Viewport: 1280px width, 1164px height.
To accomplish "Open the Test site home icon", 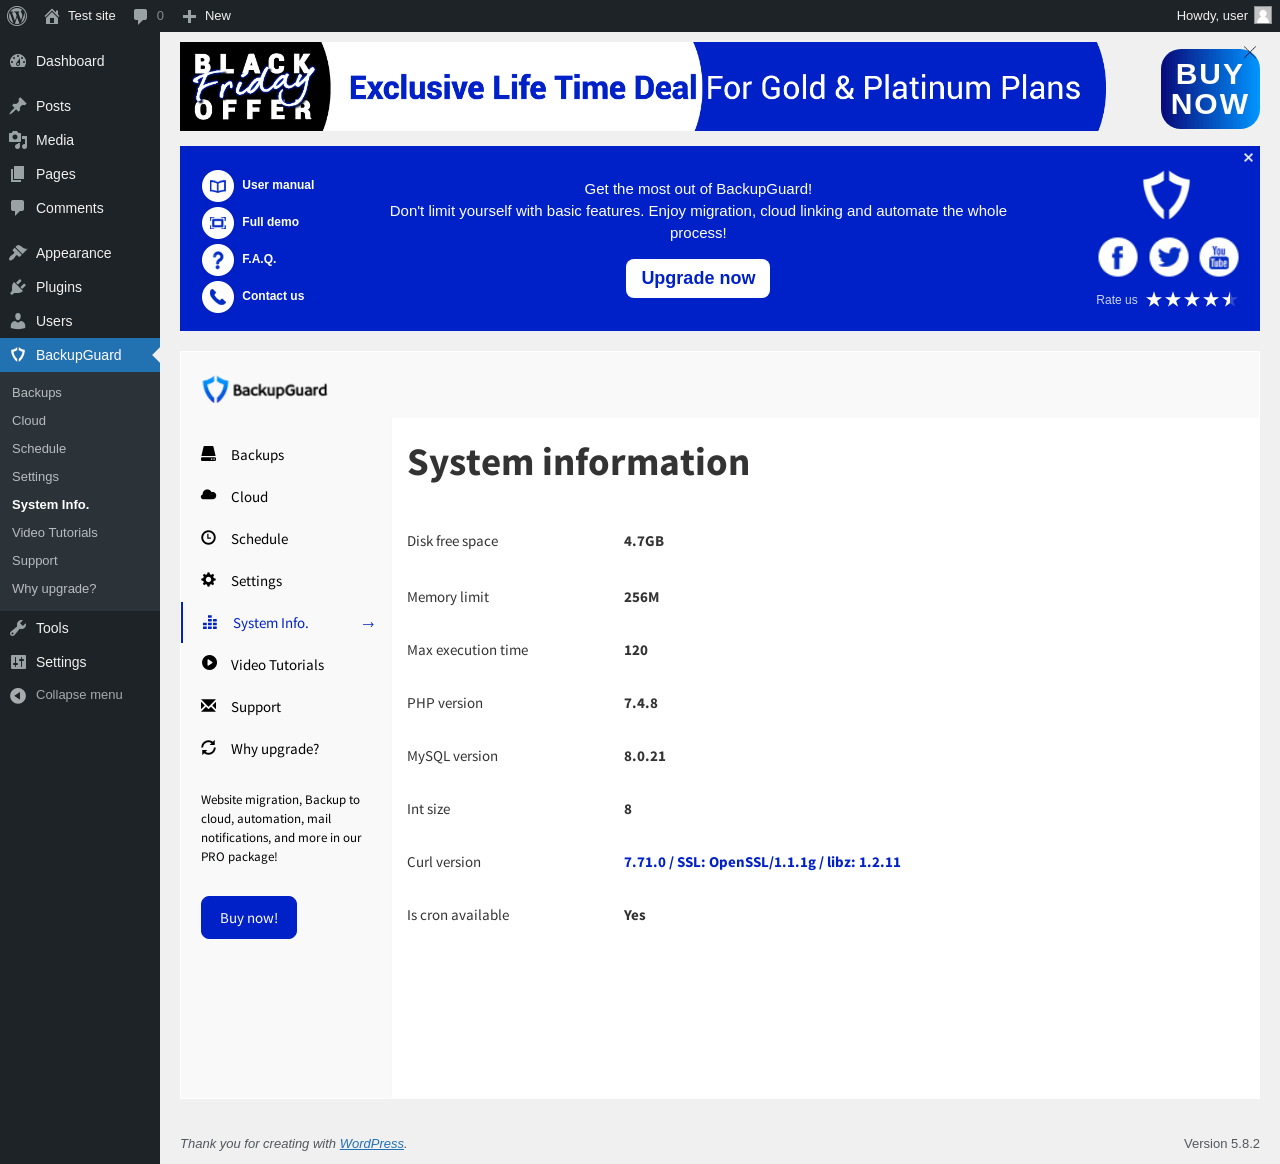I will point(52,16).
